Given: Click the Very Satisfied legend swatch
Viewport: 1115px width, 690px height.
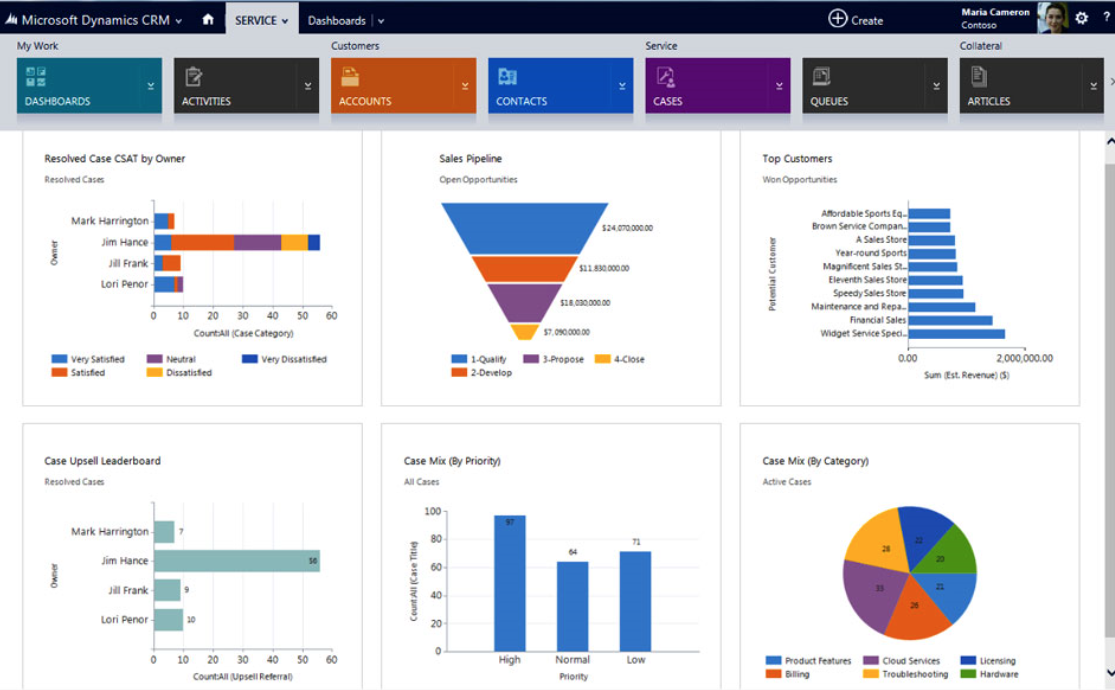Looking at the screenshot, I should tap(59, 359).
